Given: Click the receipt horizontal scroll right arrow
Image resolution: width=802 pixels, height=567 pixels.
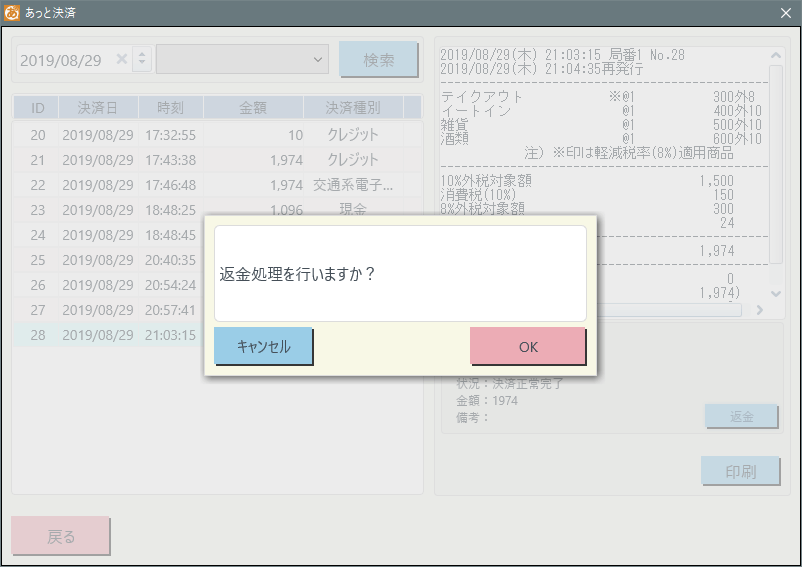Looking at the screenshot, I should tap(759, 310).
